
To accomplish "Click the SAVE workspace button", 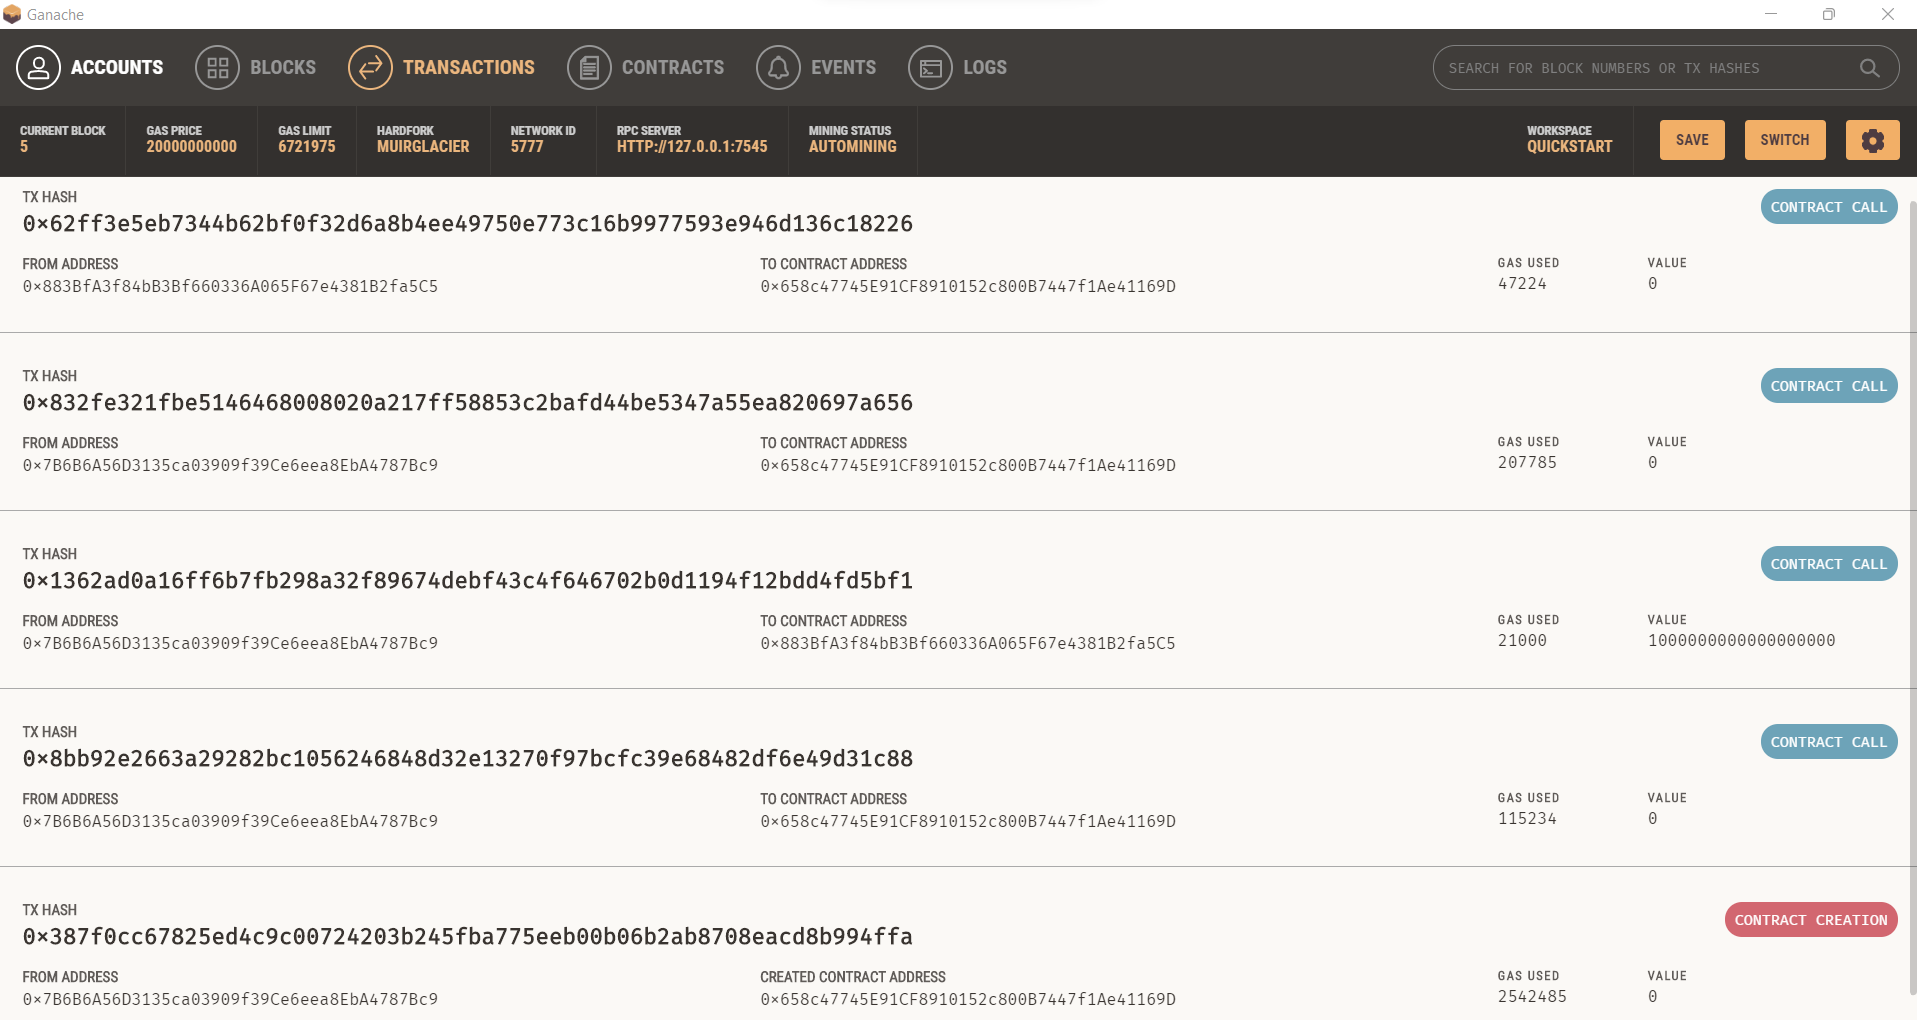I will pyautogui.click(x=1691, y=140).
